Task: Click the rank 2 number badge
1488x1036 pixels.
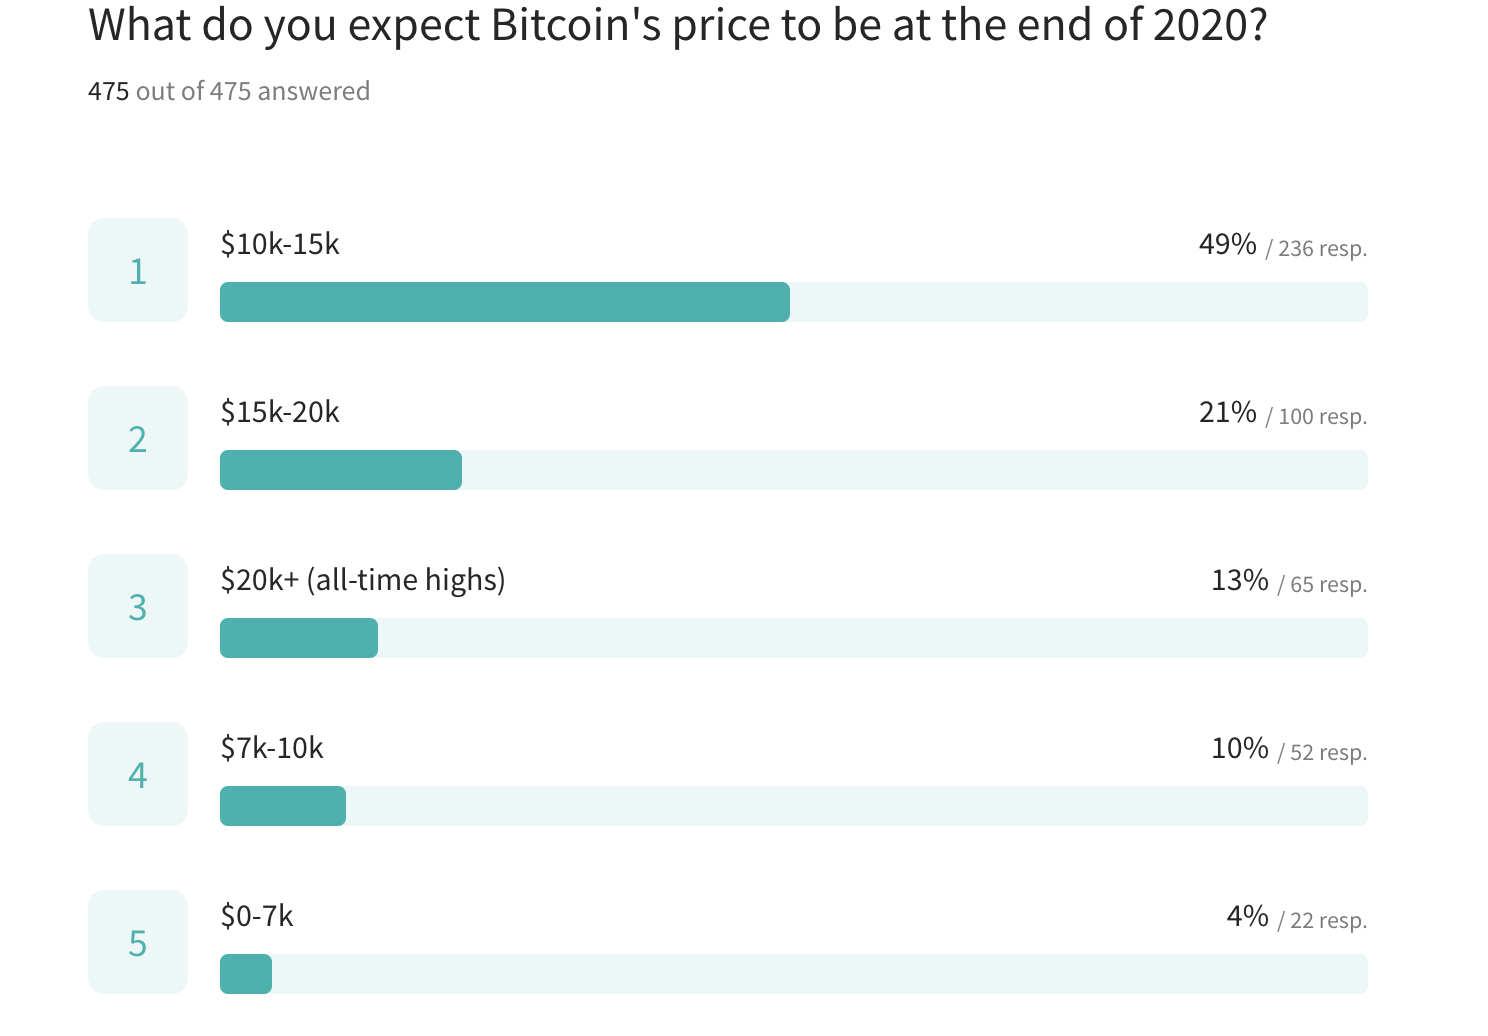Action: [x=138, y=438]
